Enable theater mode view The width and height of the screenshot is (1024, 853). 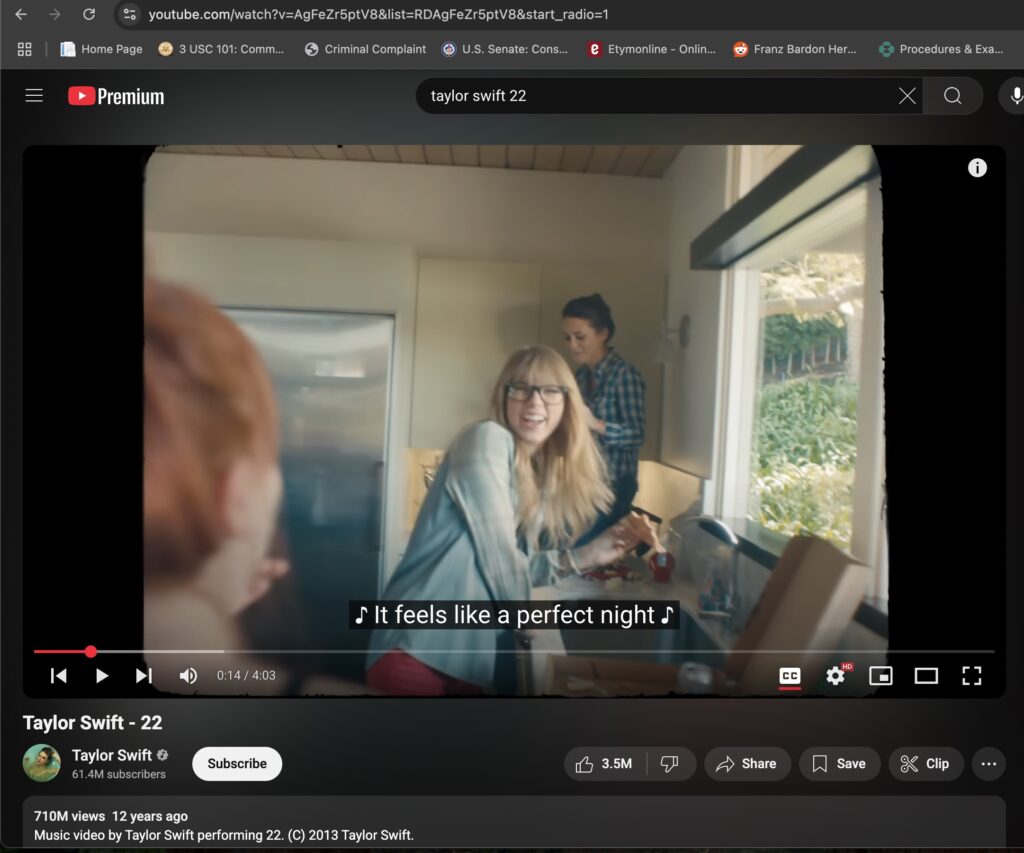click(x=926, y=676)
